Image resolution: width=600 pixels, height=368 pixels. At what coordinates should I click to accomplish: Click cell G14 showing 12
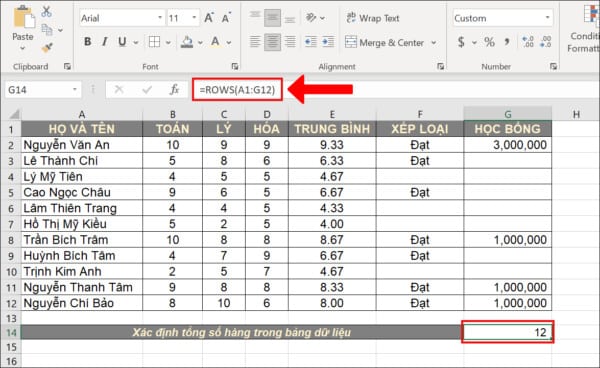pos(507,332)
